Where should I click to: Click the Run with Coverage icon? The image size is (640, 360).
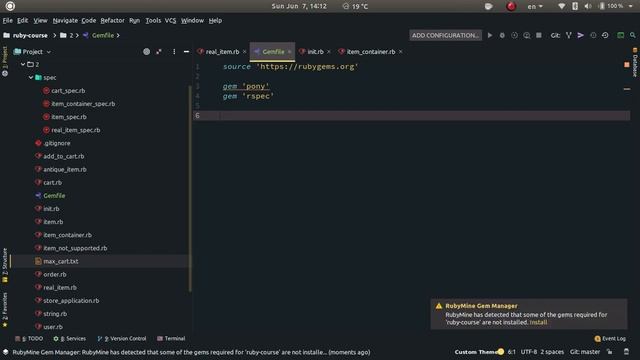514,36
